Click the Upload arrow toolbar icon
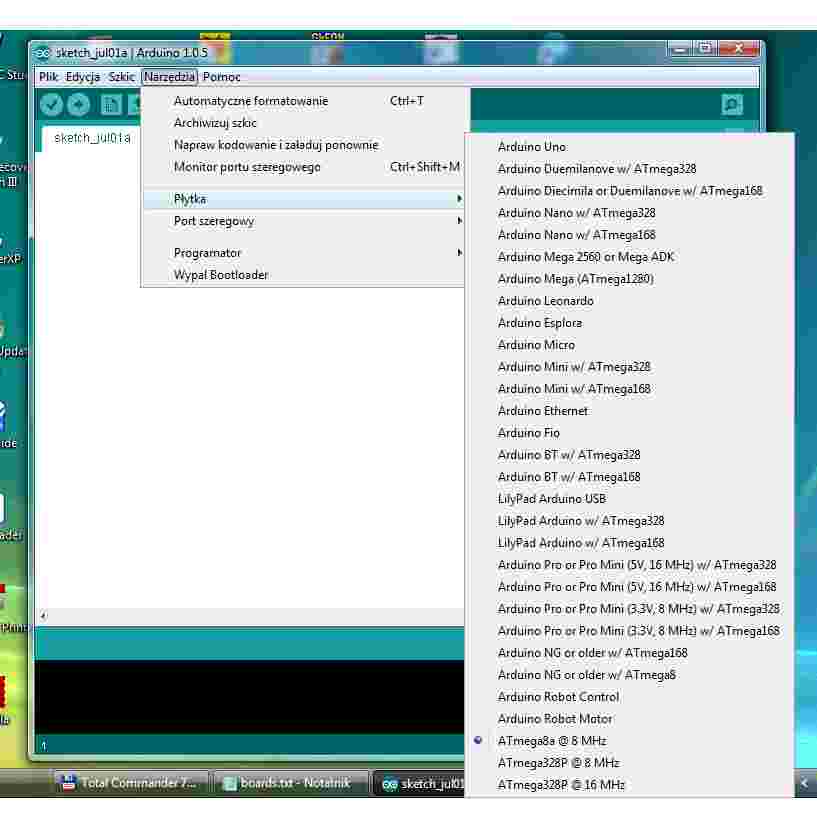Viewport: 817px width, 829px height. click(x=79, y=104)
